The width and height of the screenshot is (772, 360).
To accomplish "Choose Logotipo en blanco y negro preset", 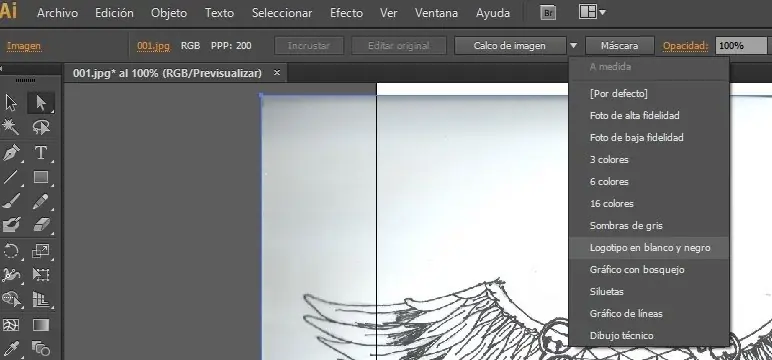I will click(648, 248).
